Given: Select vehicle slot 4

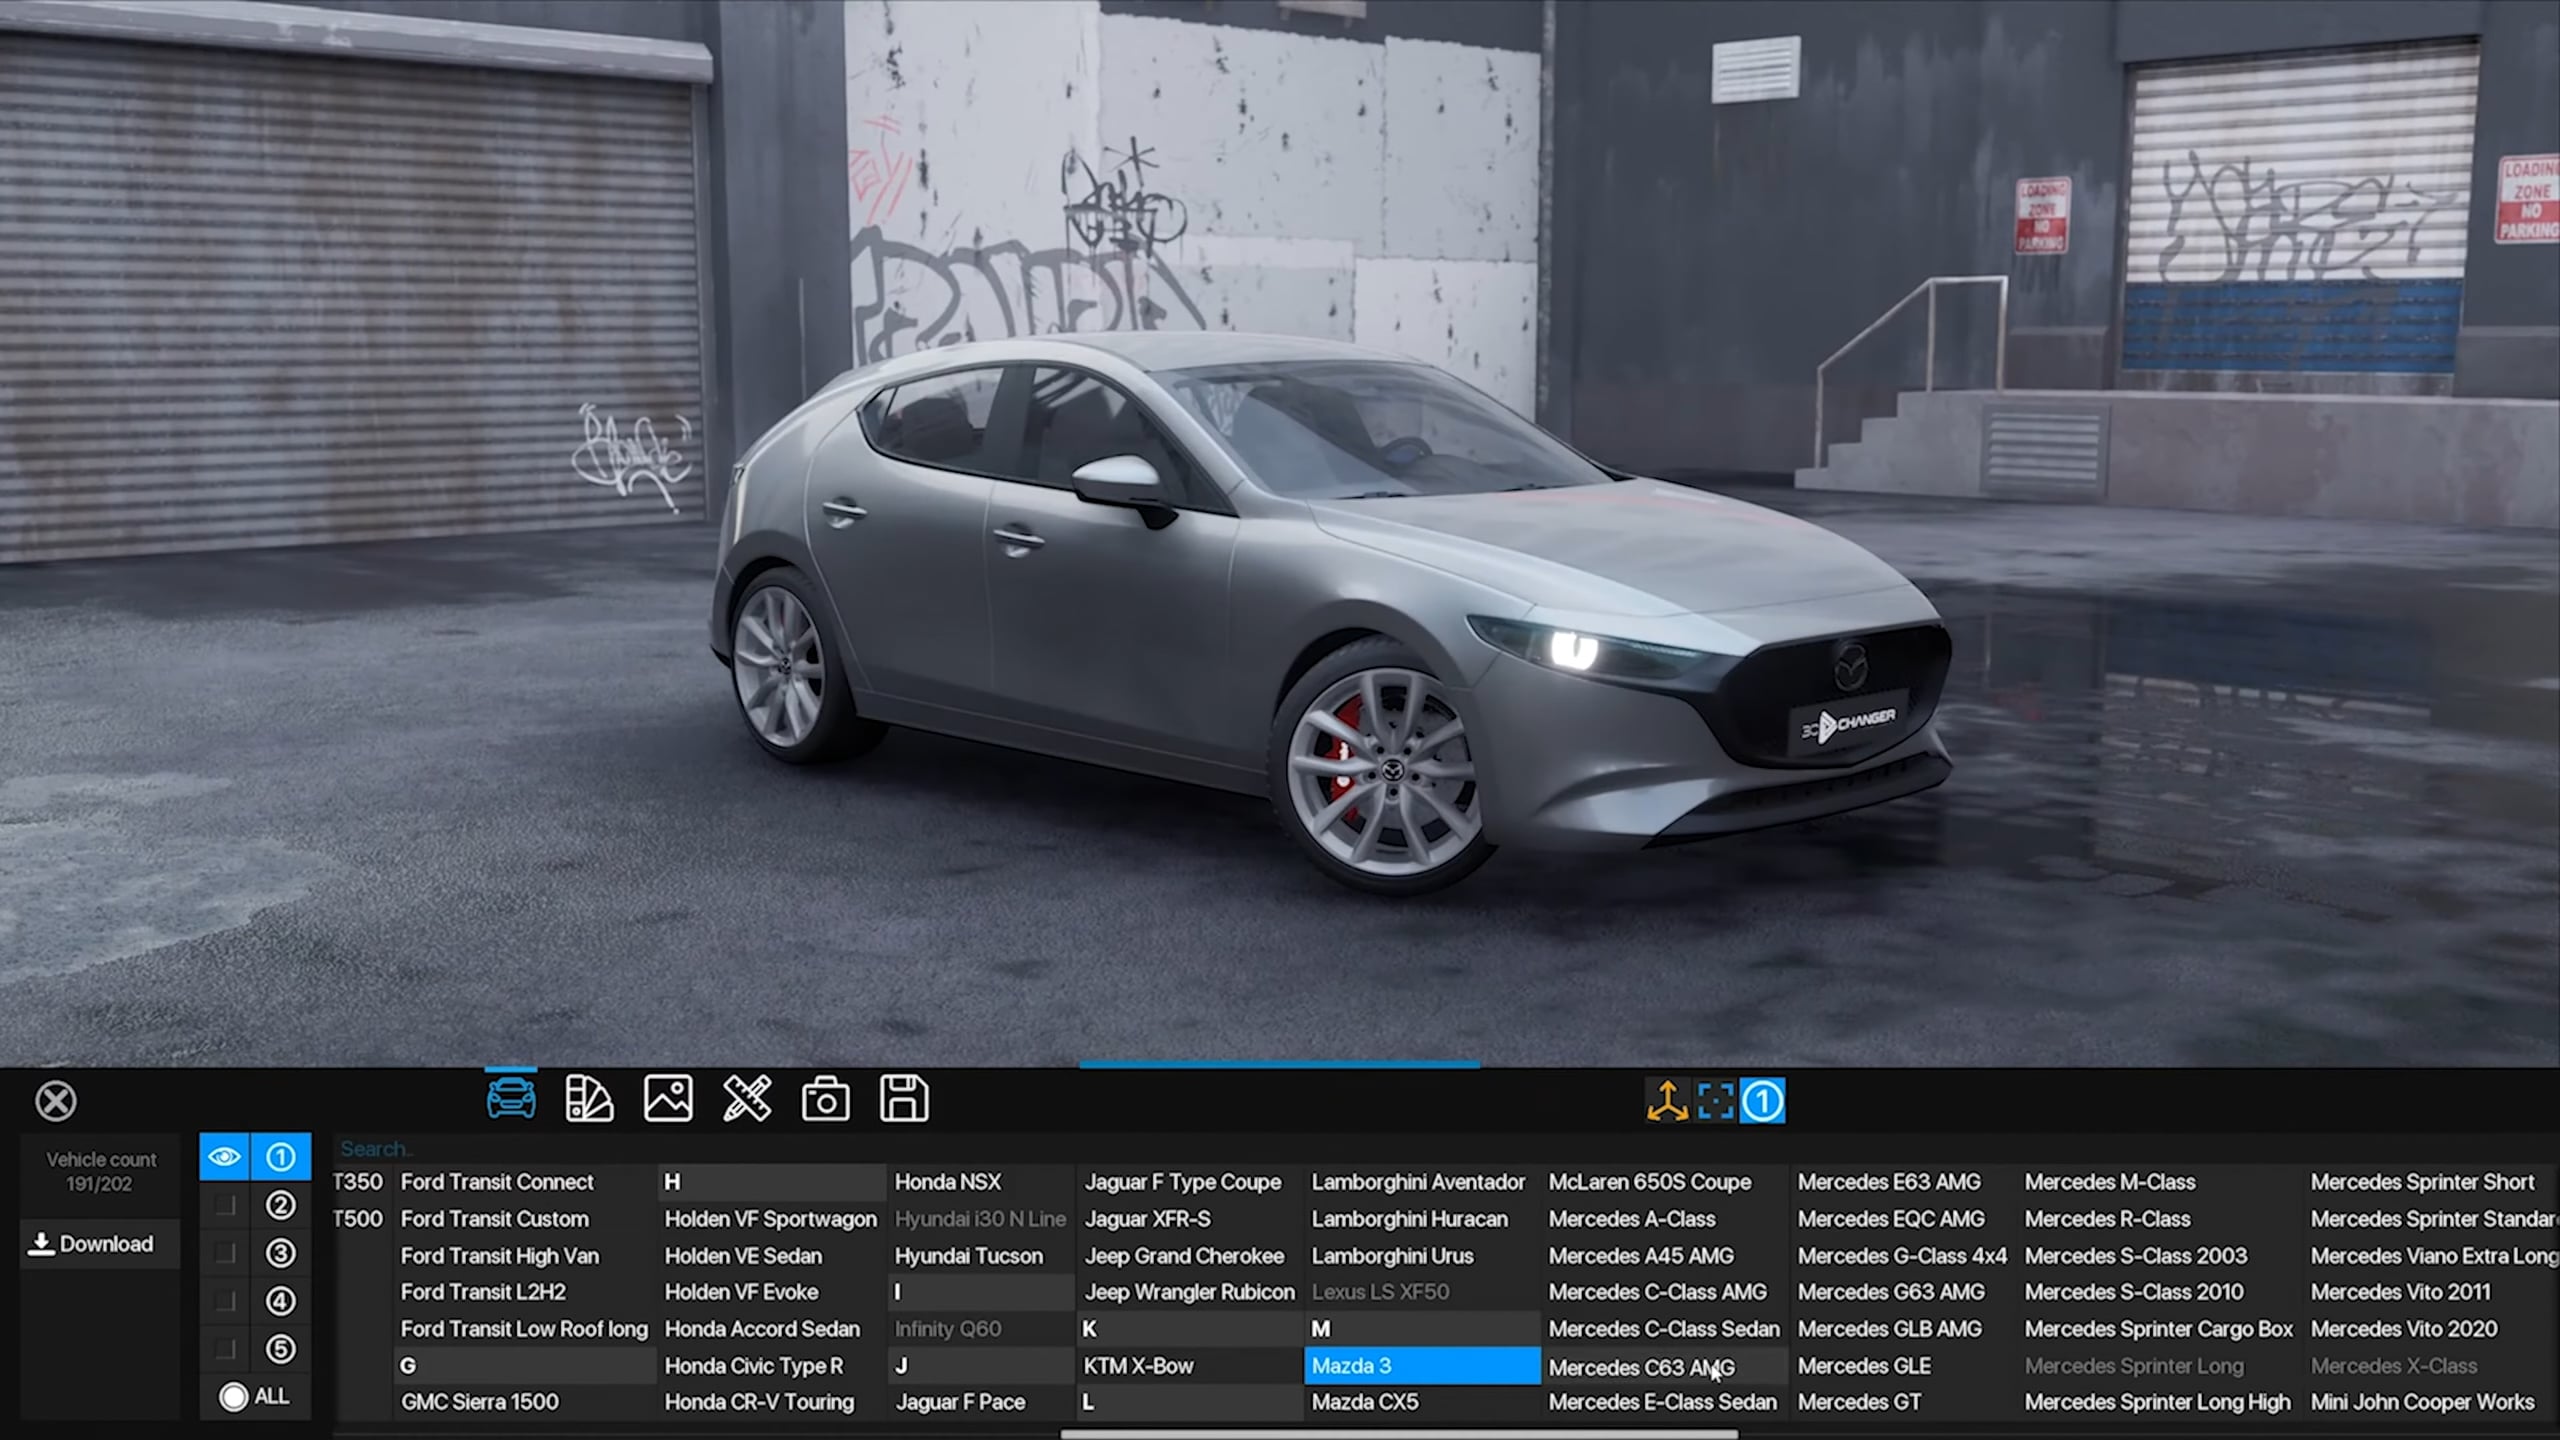Looking at the screenshot, I should coord(281,1301).
